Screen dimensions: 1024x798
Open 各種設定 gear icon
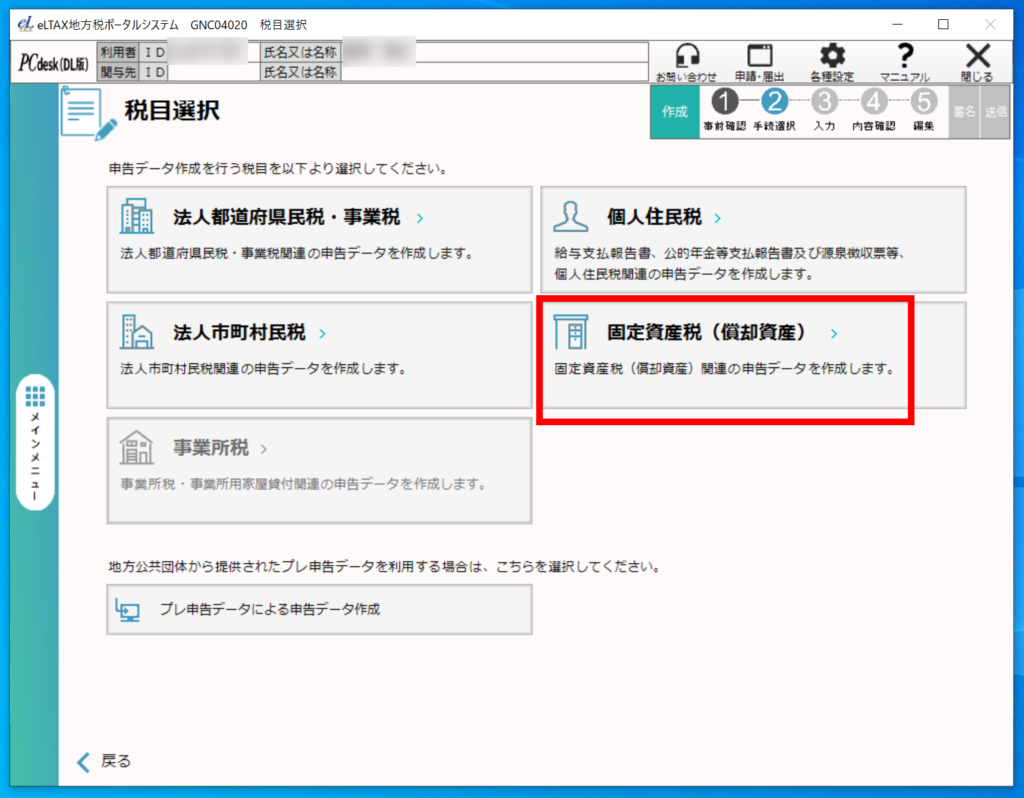[x=831, y=56]
